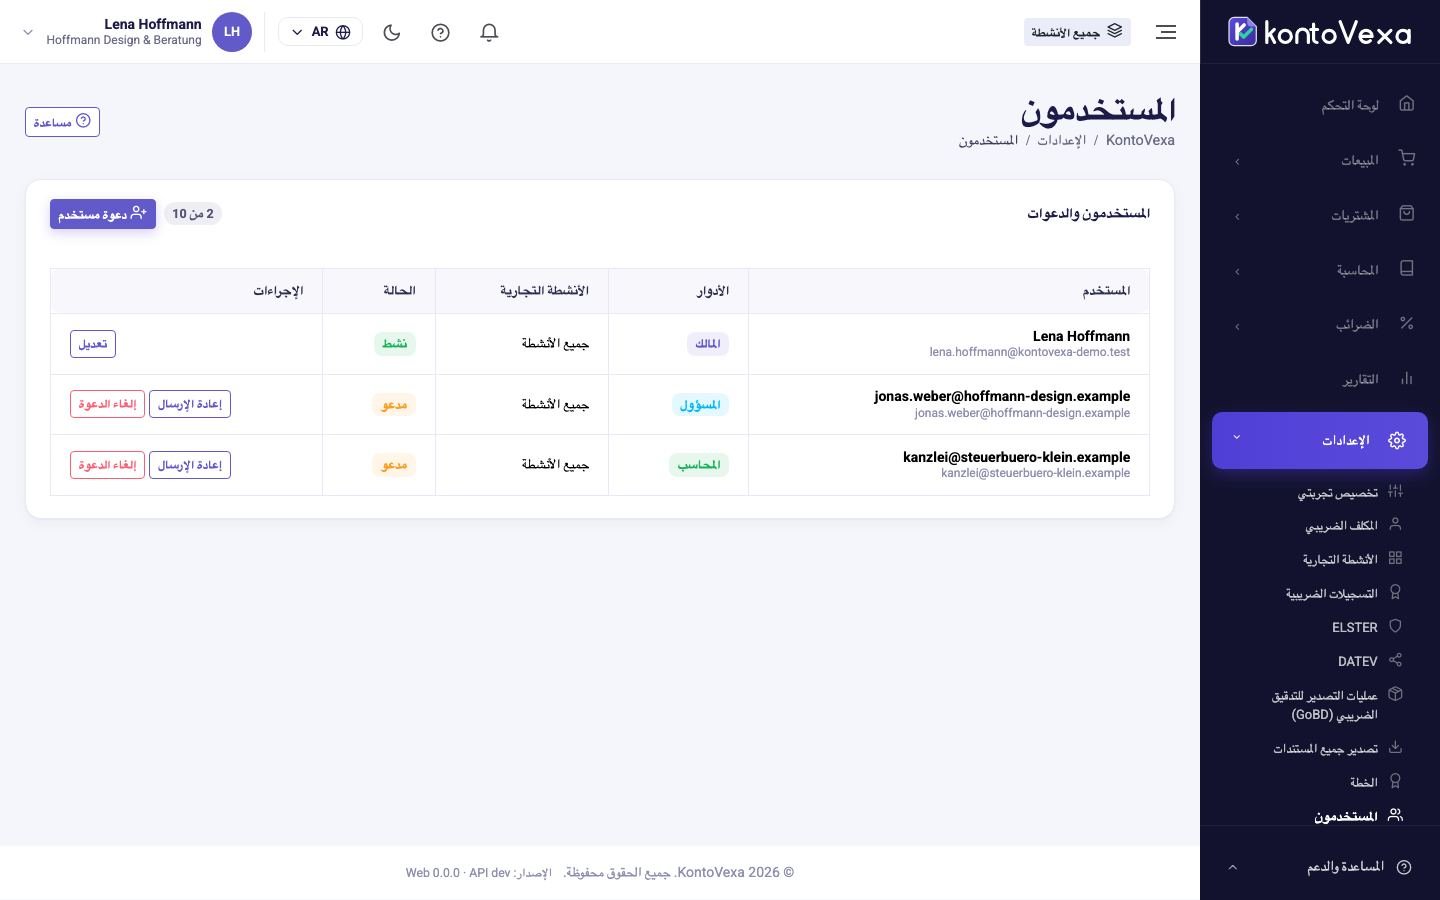Screen dimensions: 1440x900
Task: Open لوحة التحكم dashboard in sidebar
Action: [x=1320, y=105]
